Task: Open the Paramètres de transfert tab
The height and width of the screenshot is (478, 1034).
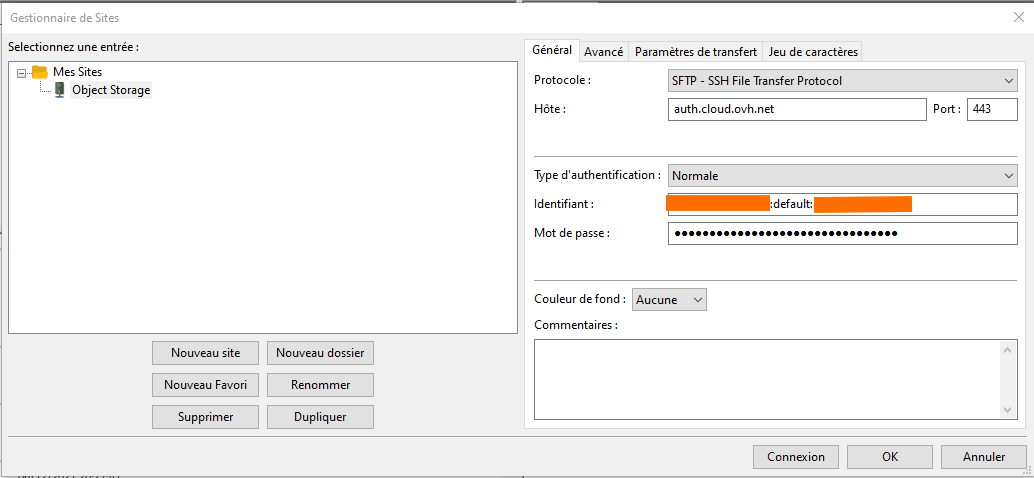Action: point(695,51)
